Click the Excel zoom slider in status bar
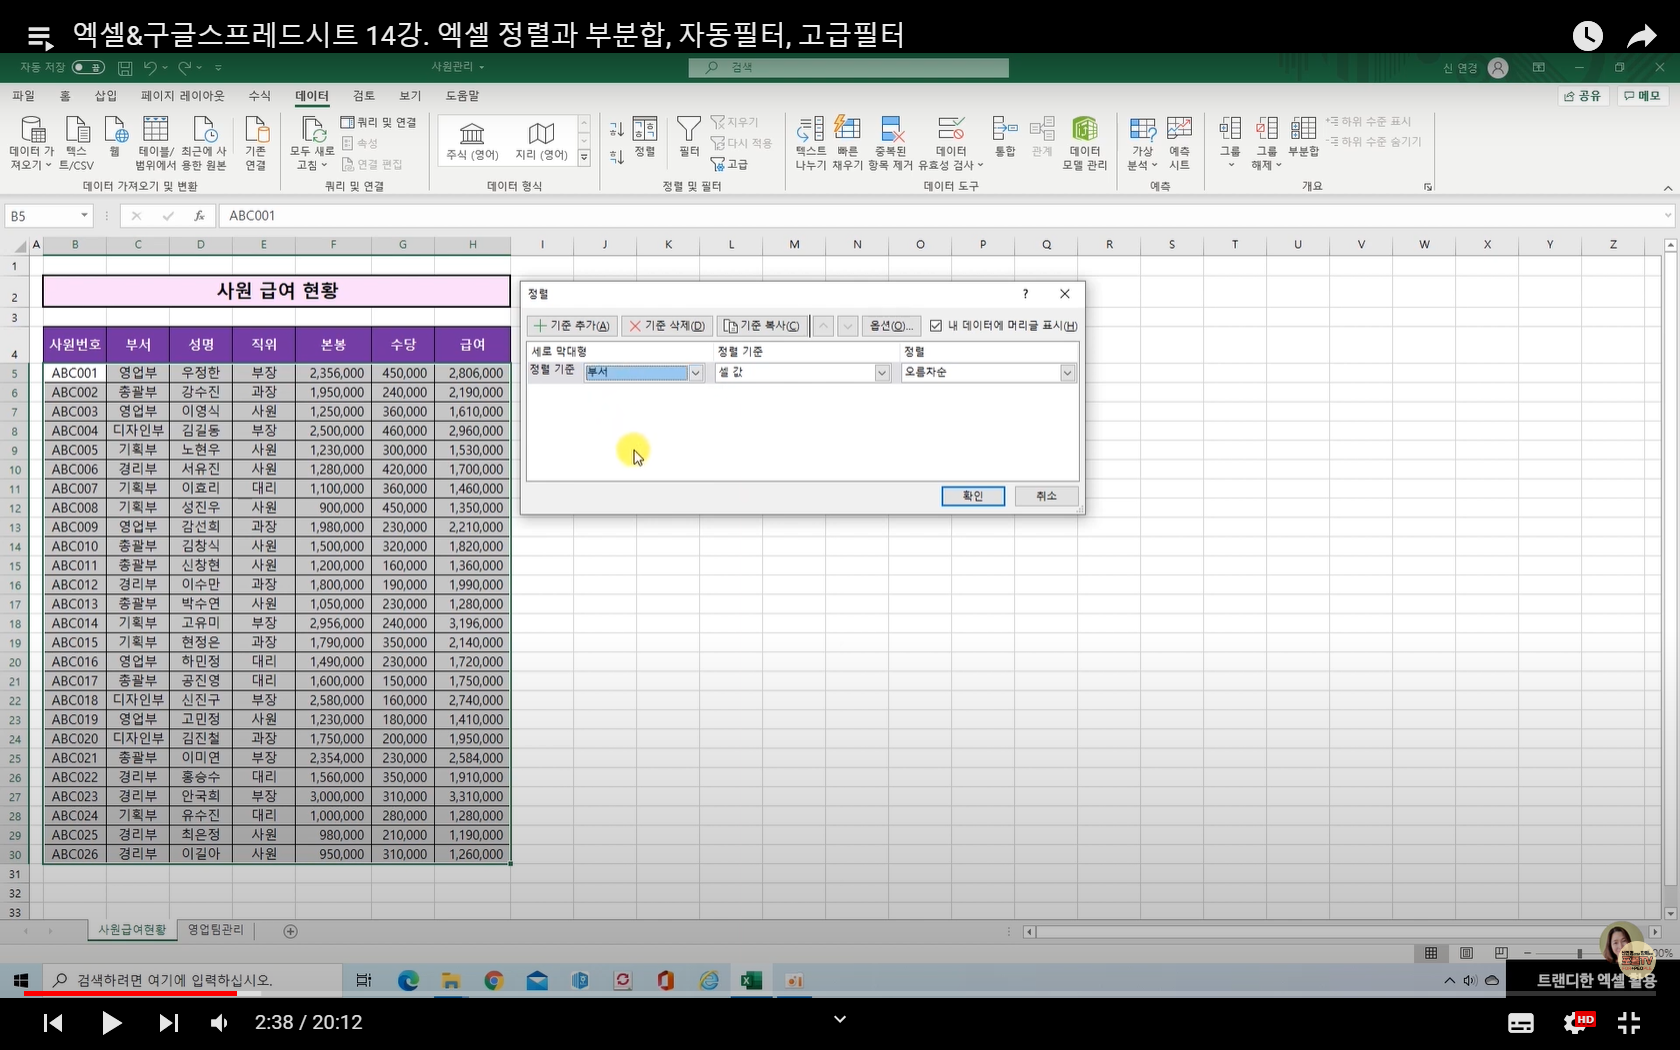 [1580, 953]
